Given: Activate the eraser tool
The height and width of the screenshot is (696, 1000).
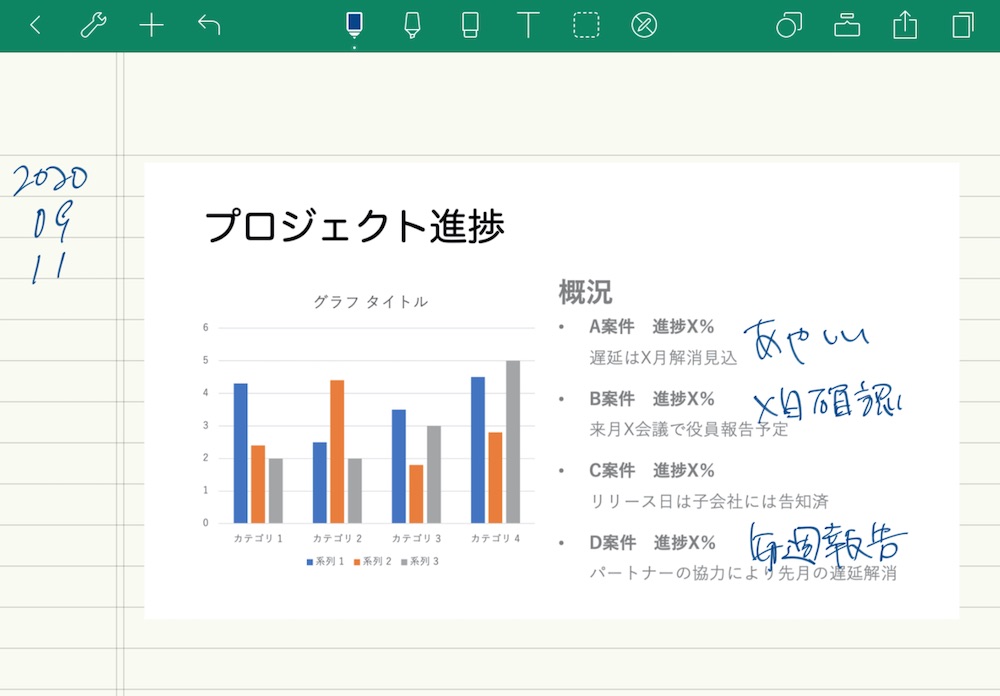Looking at the screenshot, I should (470, 24).
